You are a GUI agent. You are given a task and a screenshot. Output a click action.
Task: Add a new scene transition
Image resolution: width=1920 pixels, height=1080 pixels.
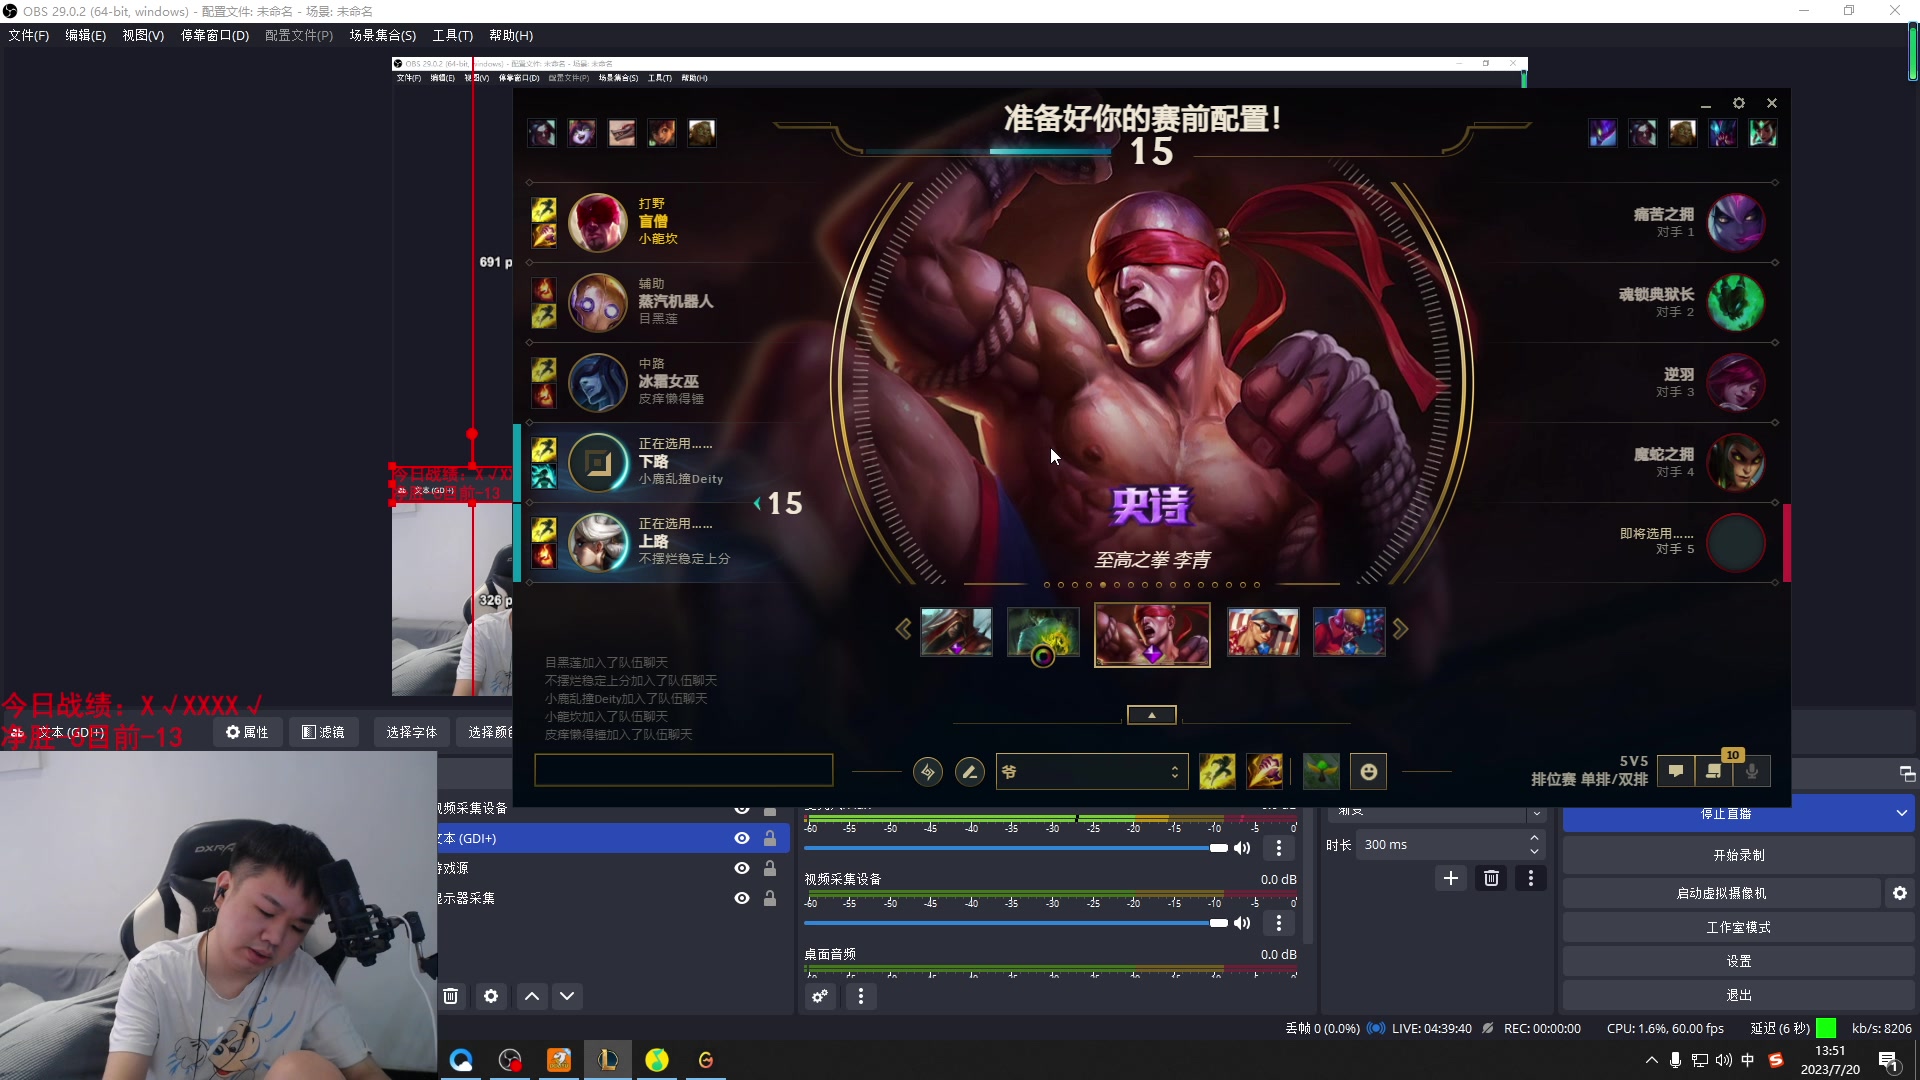point(1451,878)
